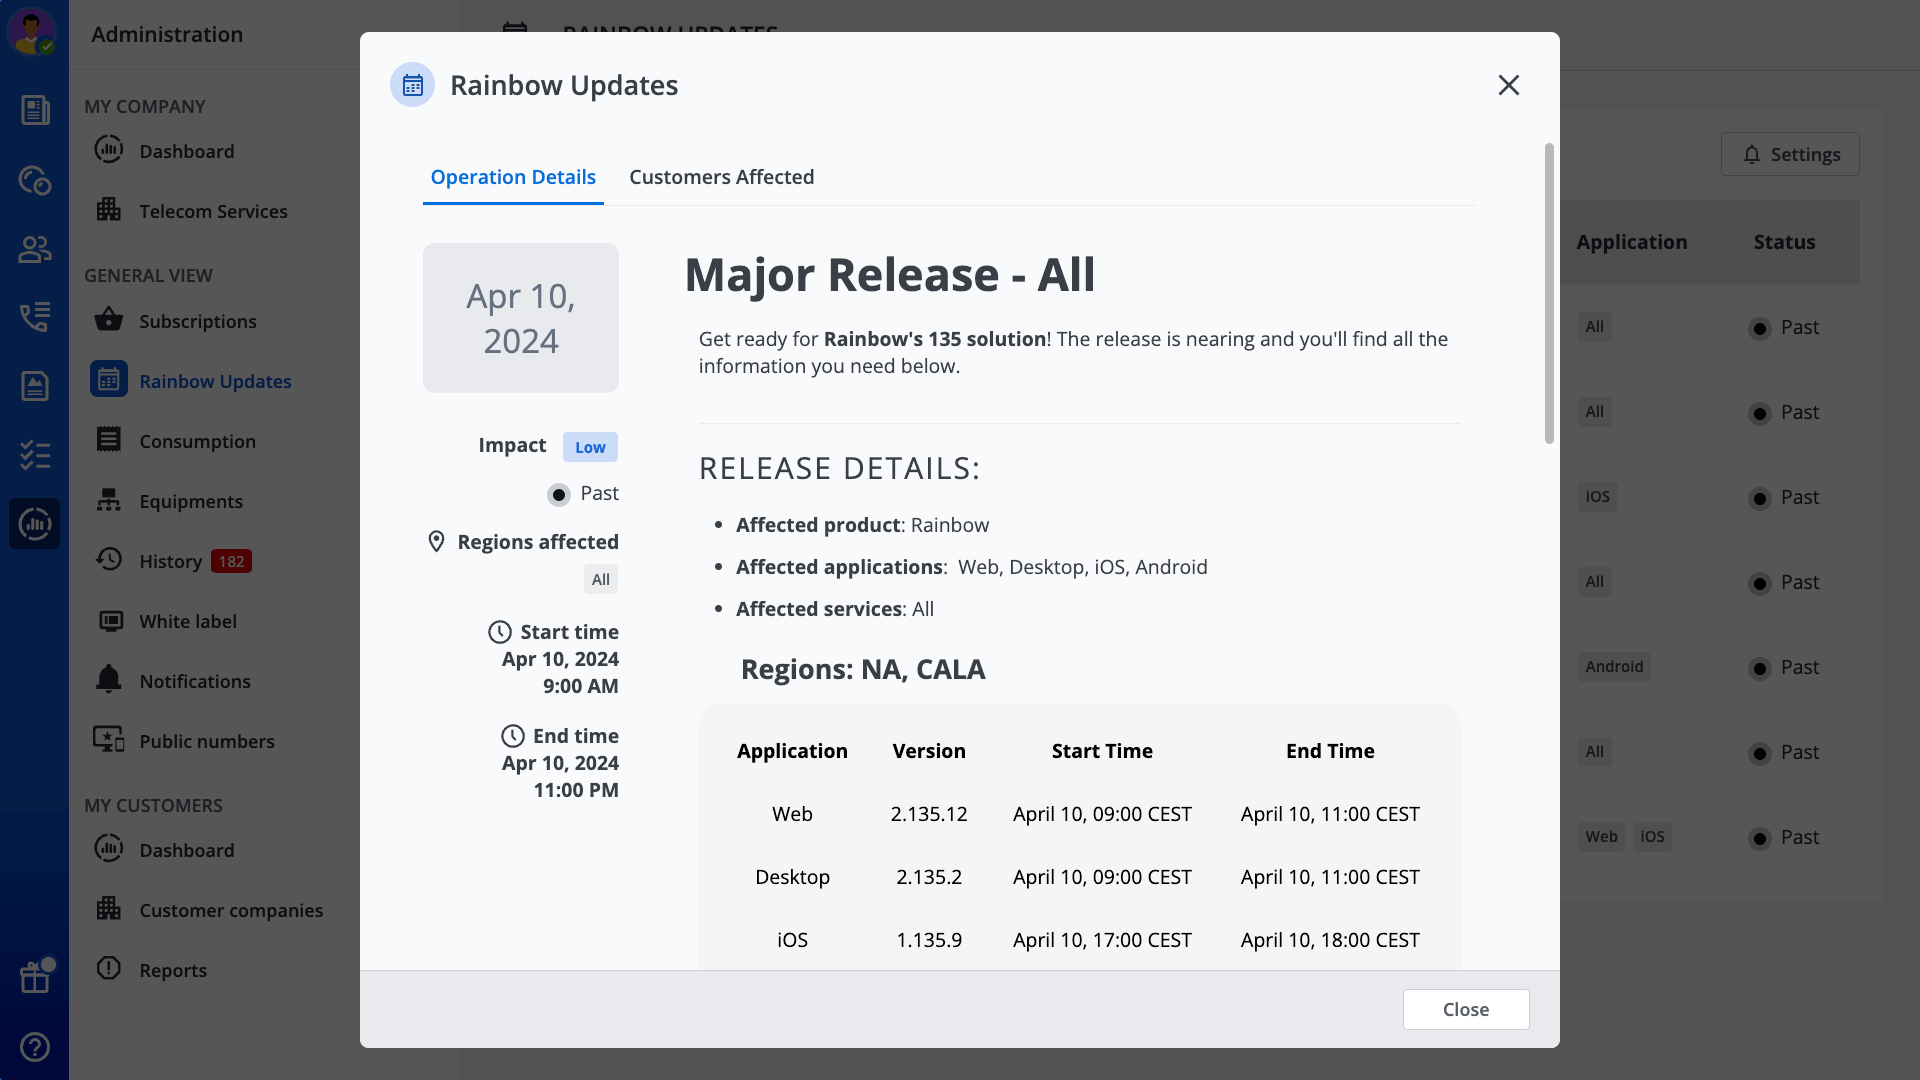Click the Past status in the dialog
Image resolution: width=1920 pixels, height=1080 pixels.
pyautogui.click(x=583, y=493)
